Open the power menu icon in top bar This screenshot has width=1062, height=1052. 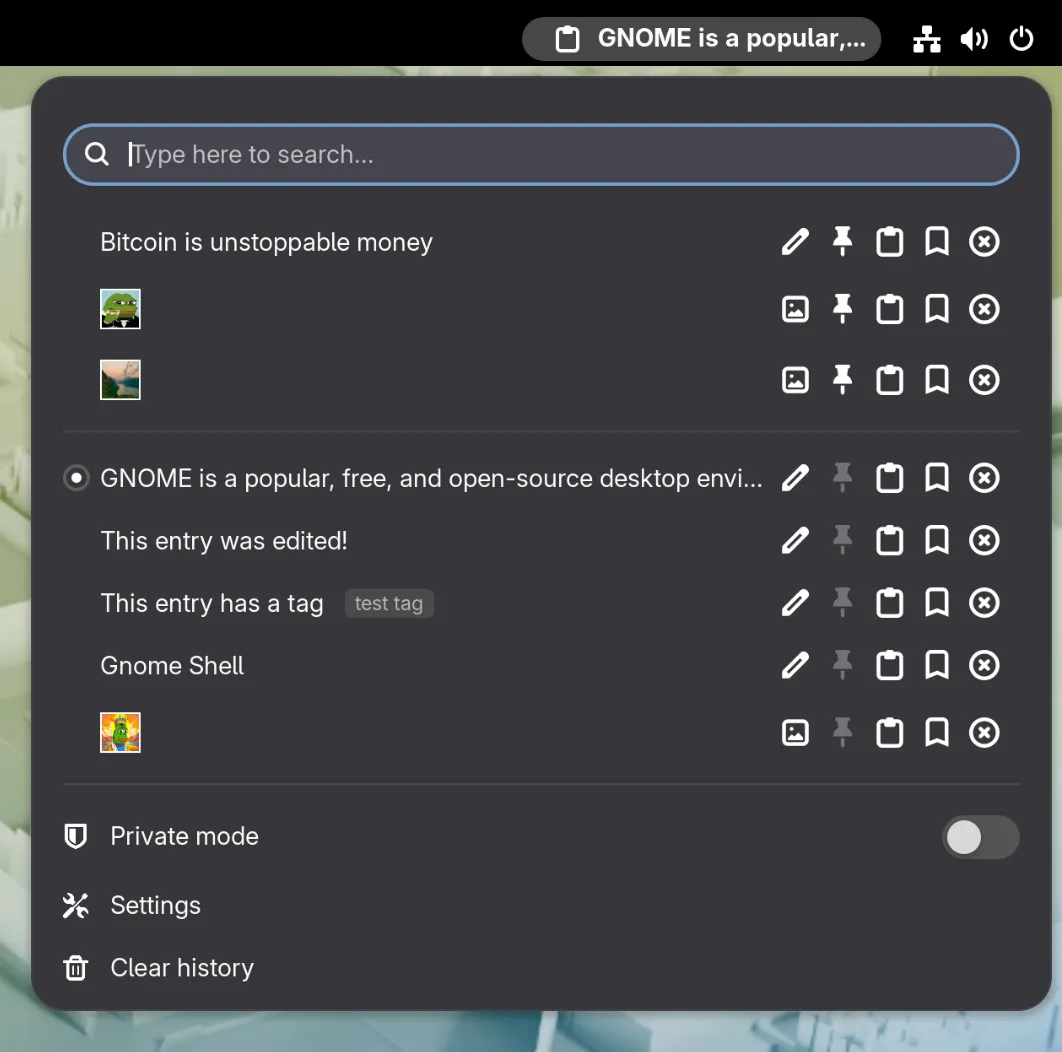pyautogui.click(x=1021, y=39)
